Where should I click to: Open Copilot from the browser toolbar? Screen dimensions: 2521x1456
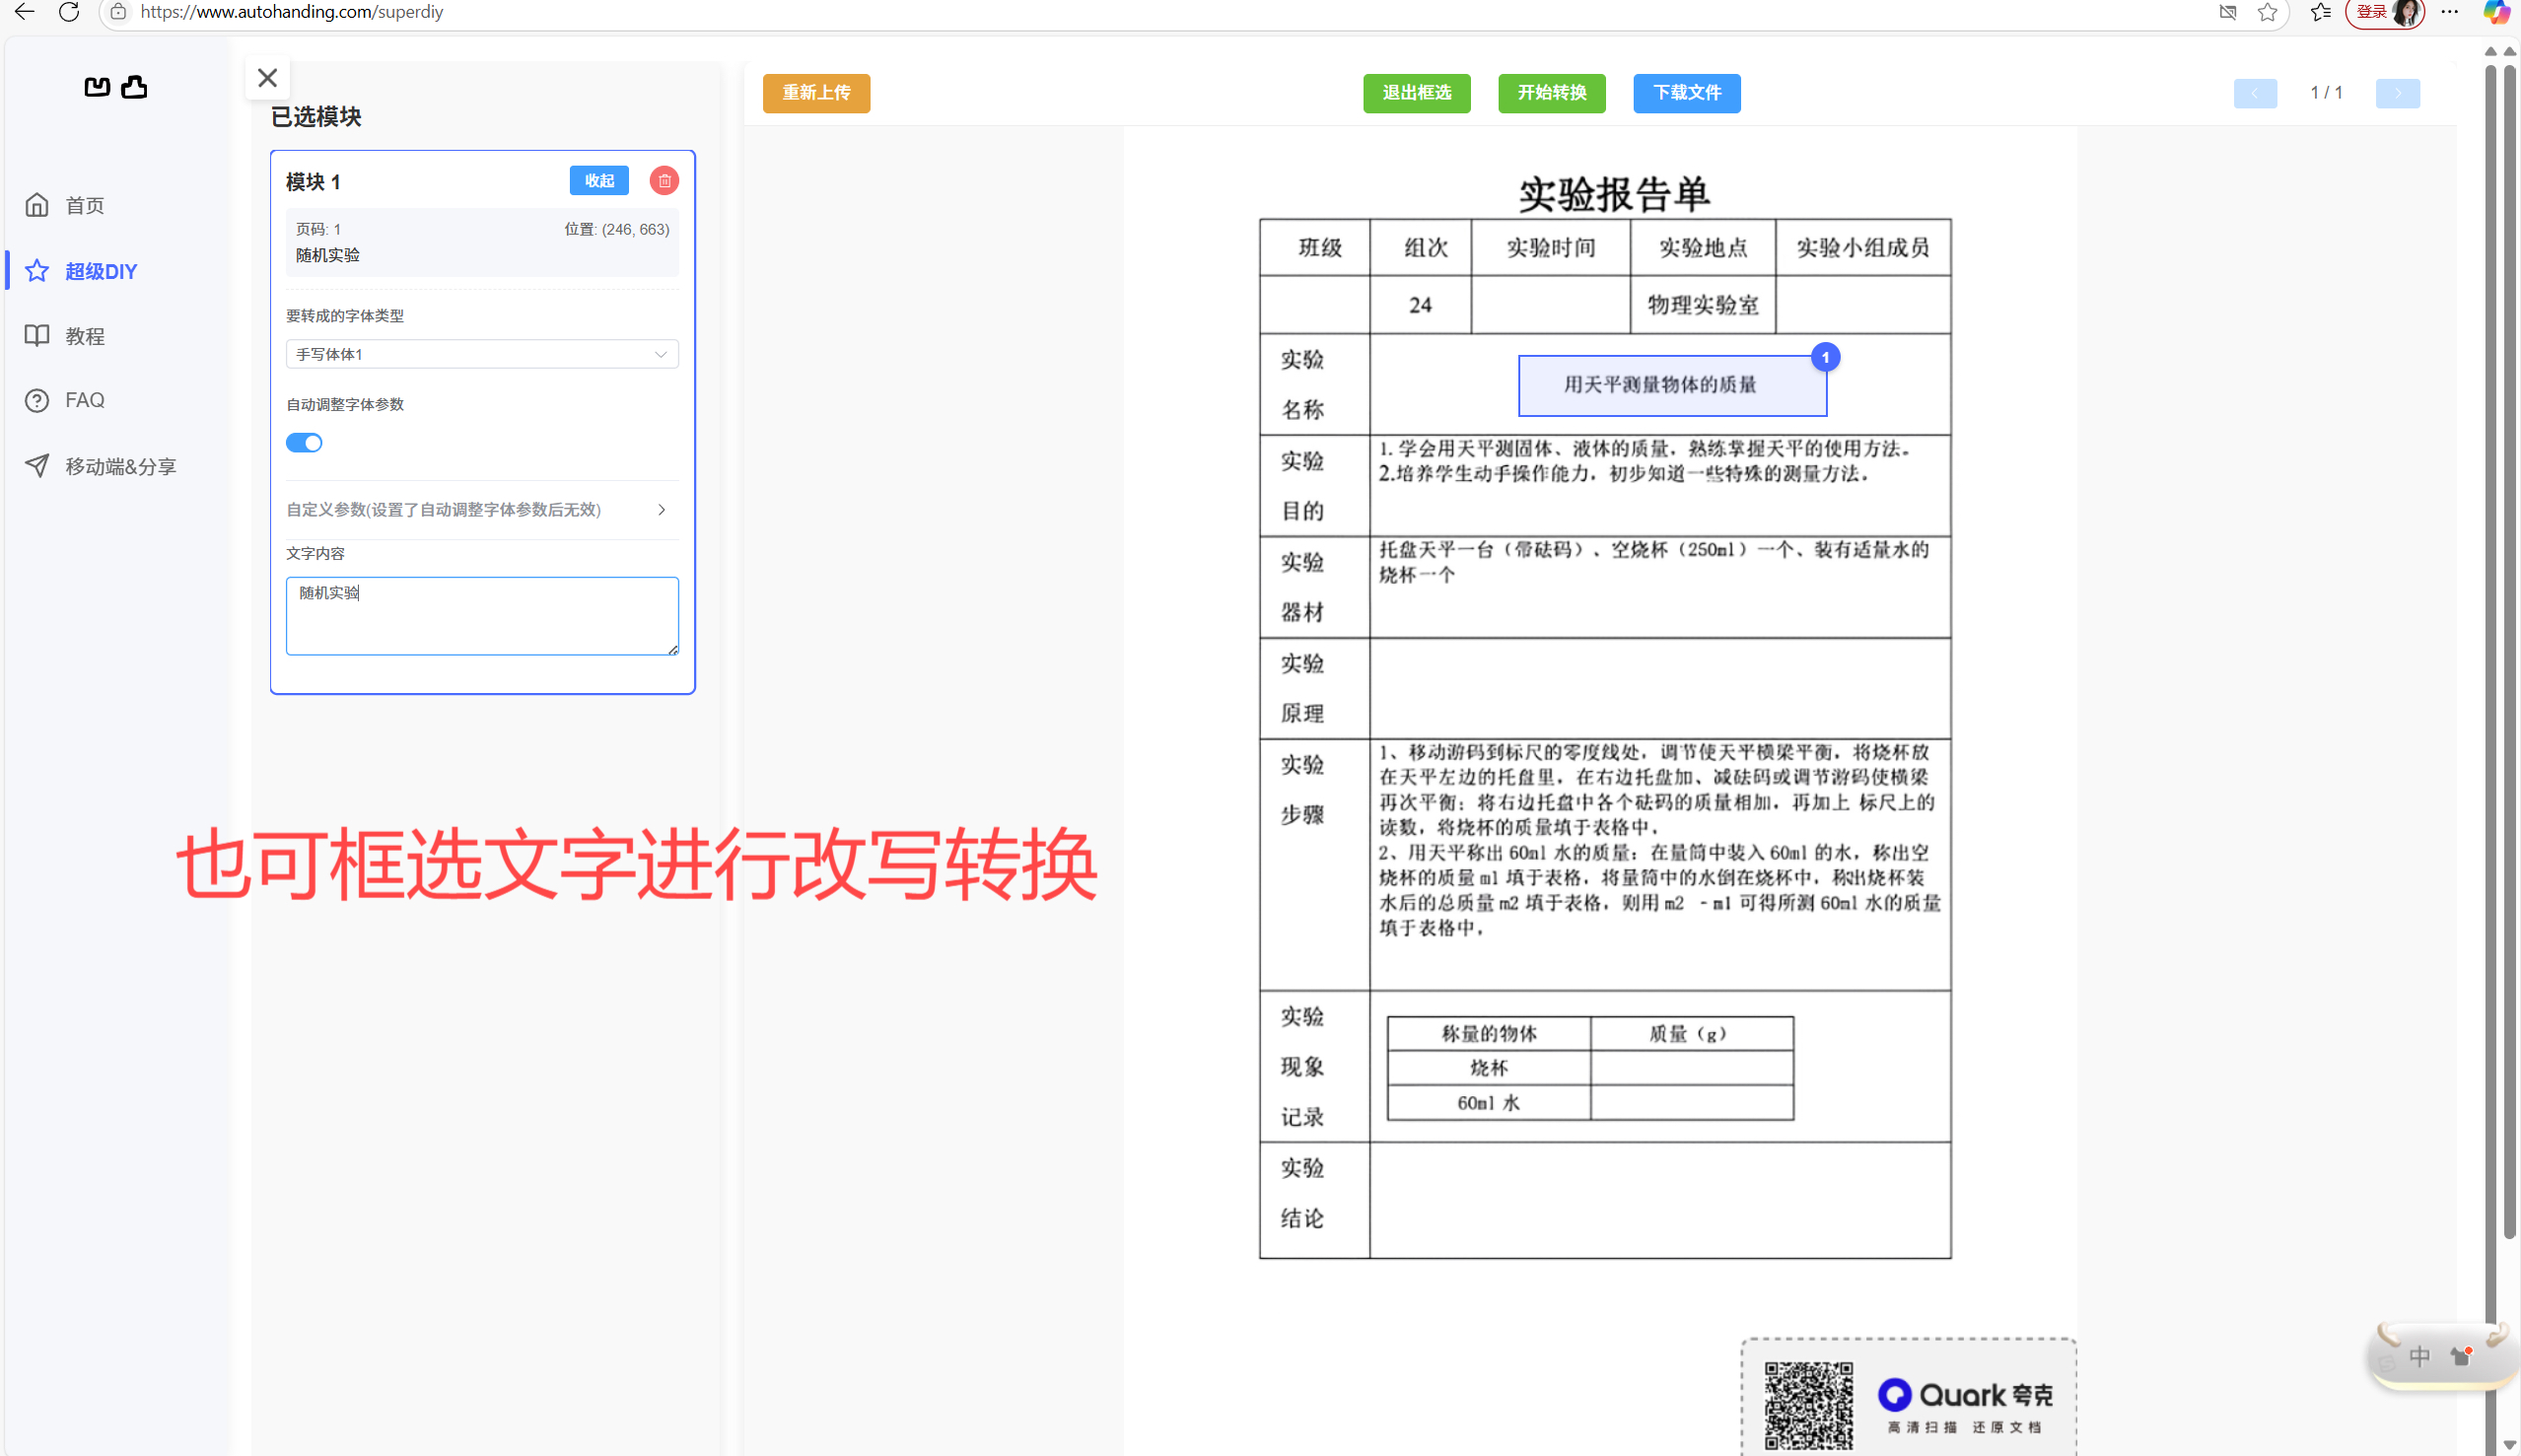click(x=2496, y=13)
